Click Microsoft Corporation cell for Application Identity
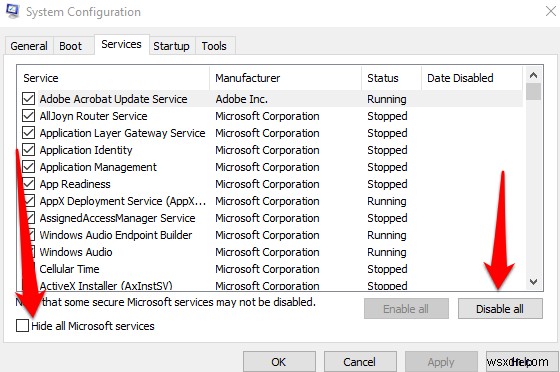The height and width of the screenshot is (372, 560). (x=267, y=150)
